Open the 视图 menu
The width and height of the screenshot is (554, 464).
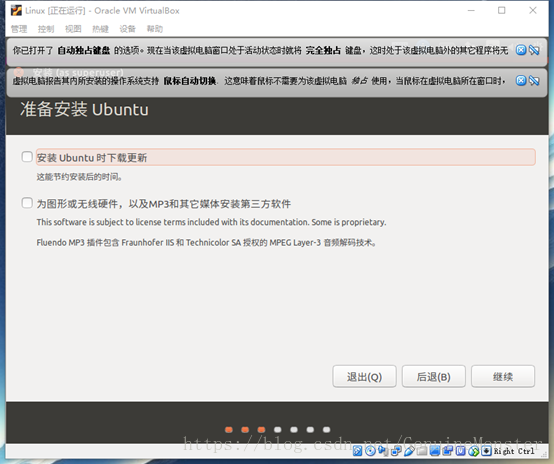click(73, 29)
